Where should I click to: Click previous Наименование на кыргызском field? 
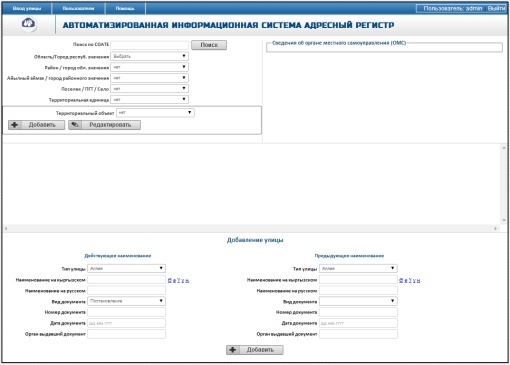[x=358, y=279]
